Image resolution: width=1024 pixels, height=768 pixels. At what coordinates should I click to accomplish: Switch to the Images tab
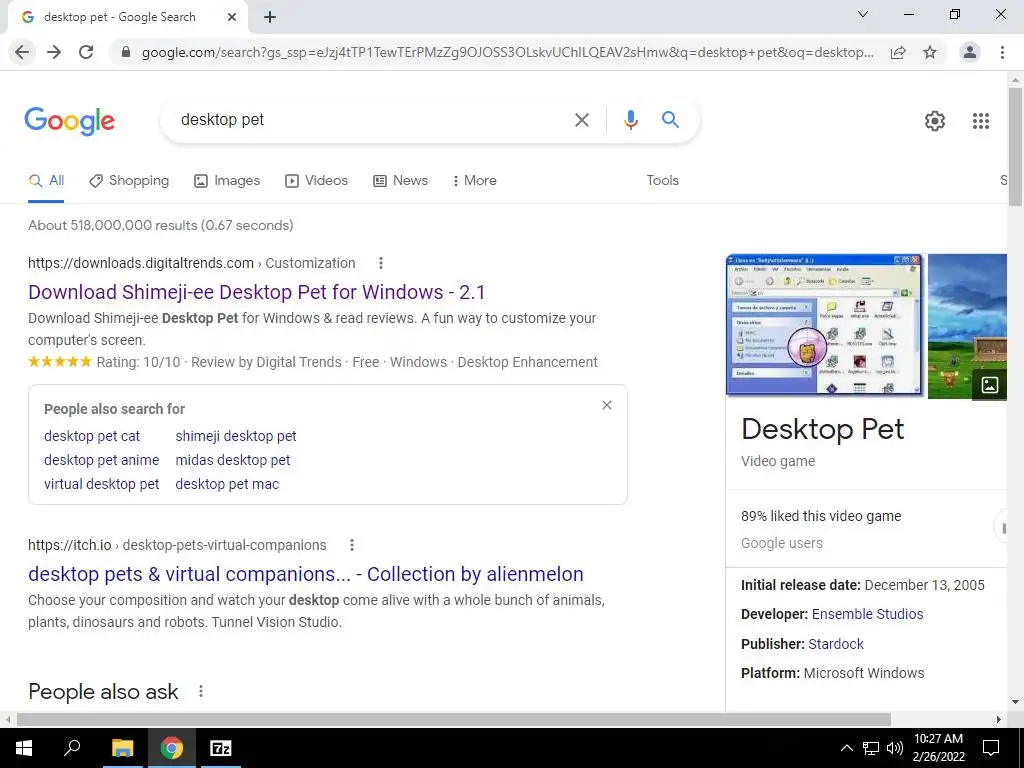click(x=227, y=181)
